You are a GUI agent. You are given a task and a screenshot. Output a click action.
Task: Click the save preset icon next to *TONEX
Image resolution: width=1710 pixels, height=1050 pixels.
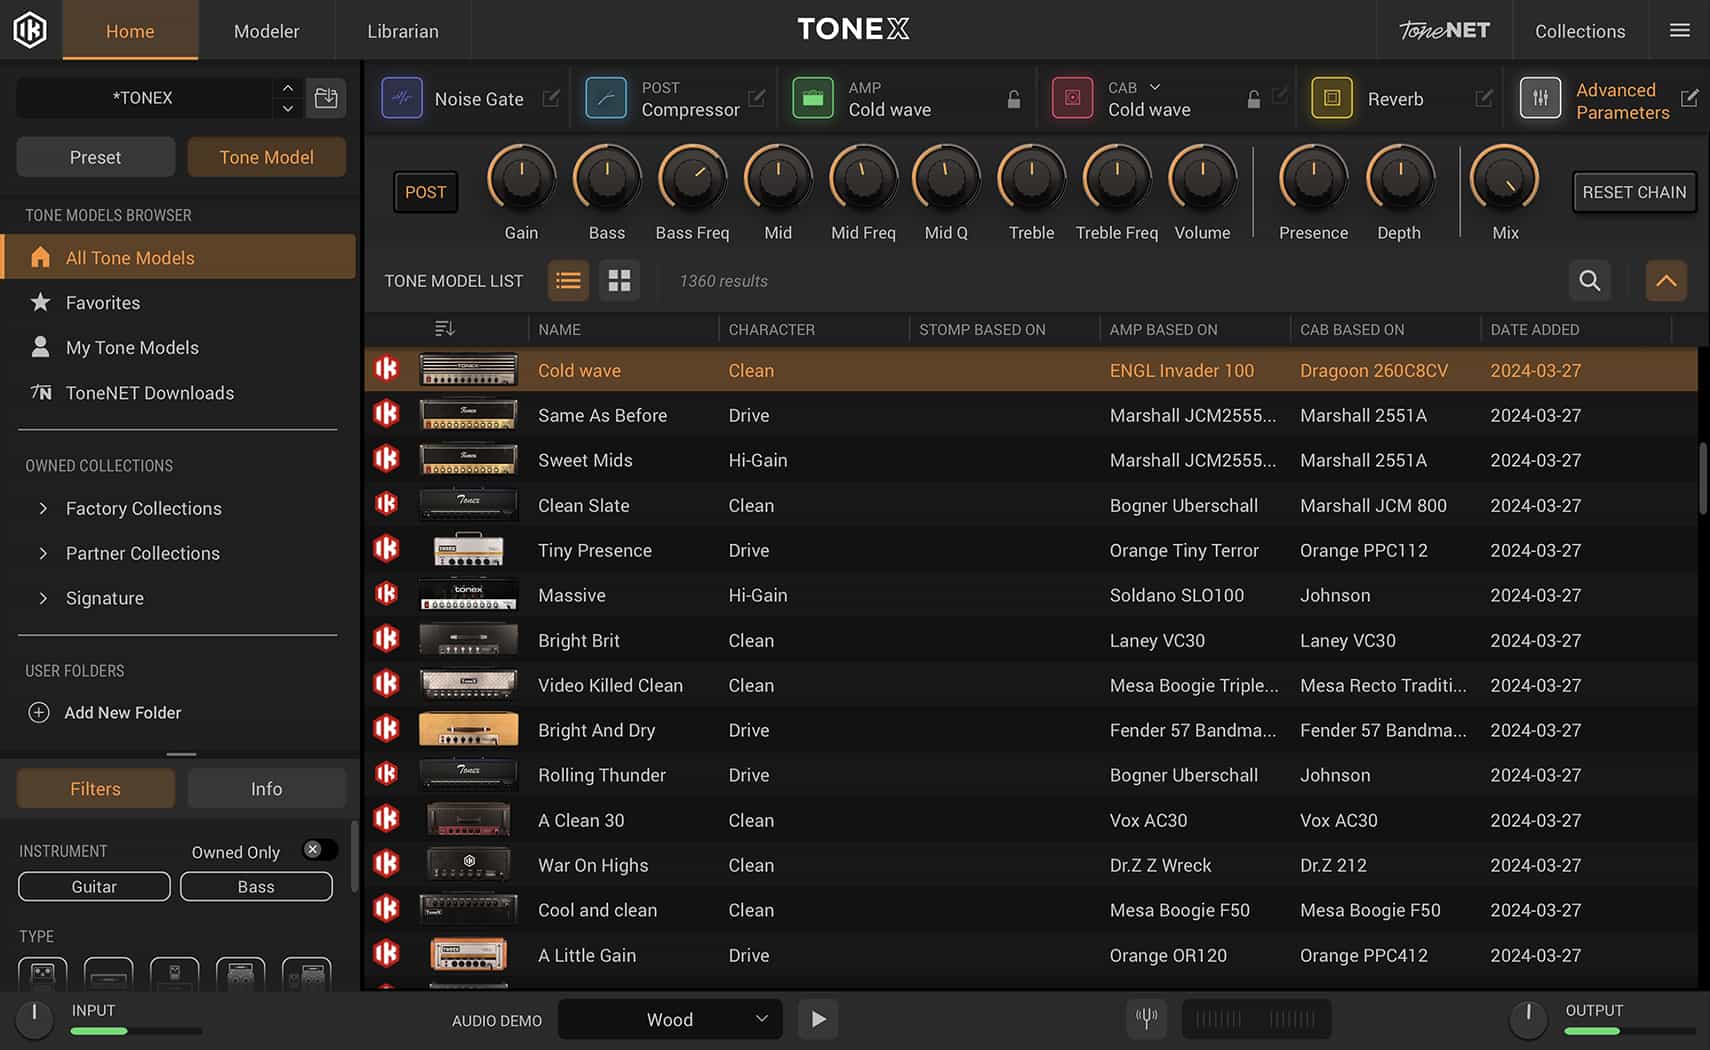pos(326,97)
